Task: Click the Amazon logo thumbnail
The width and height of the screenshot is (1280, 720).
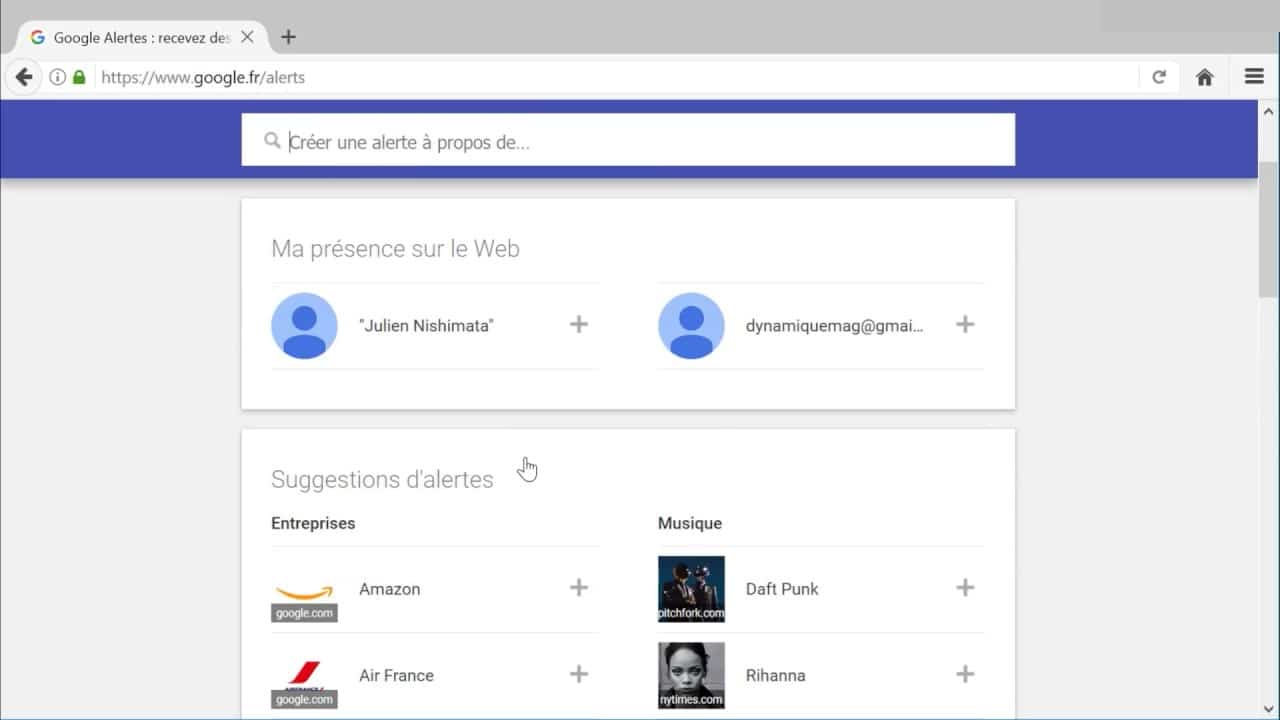Action: (304, 589)
